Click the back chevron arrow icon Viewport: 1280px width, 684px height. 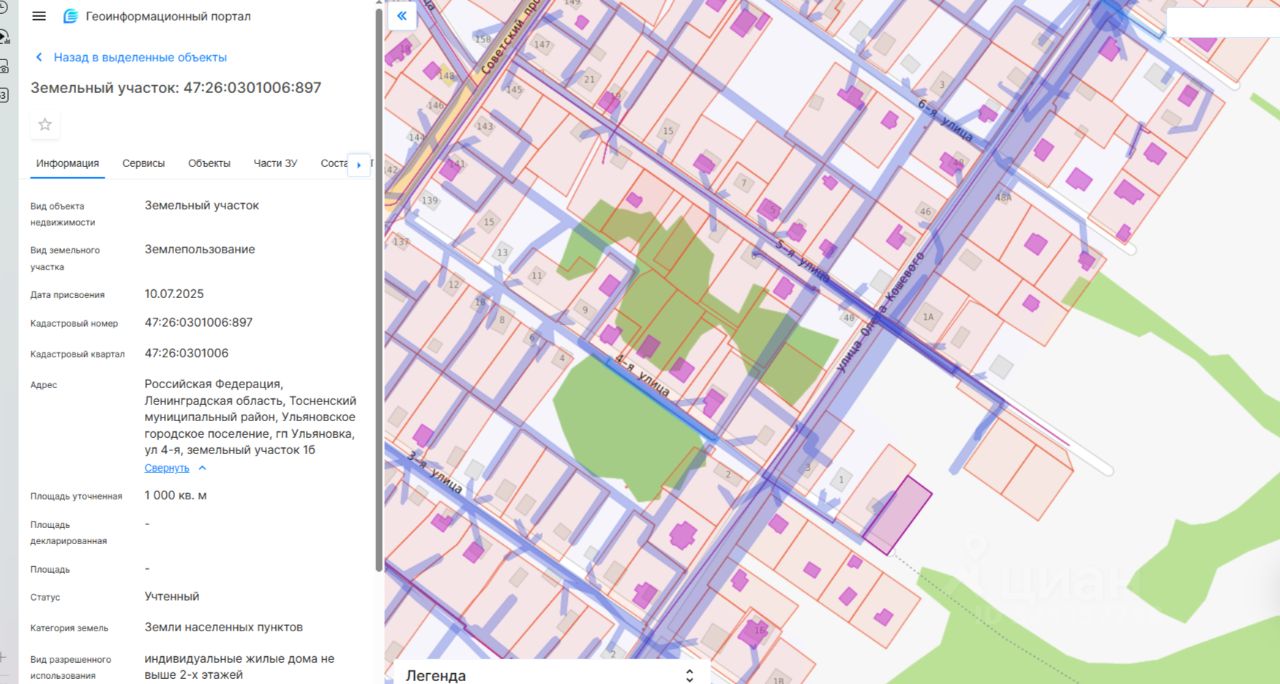pos(39,57)
